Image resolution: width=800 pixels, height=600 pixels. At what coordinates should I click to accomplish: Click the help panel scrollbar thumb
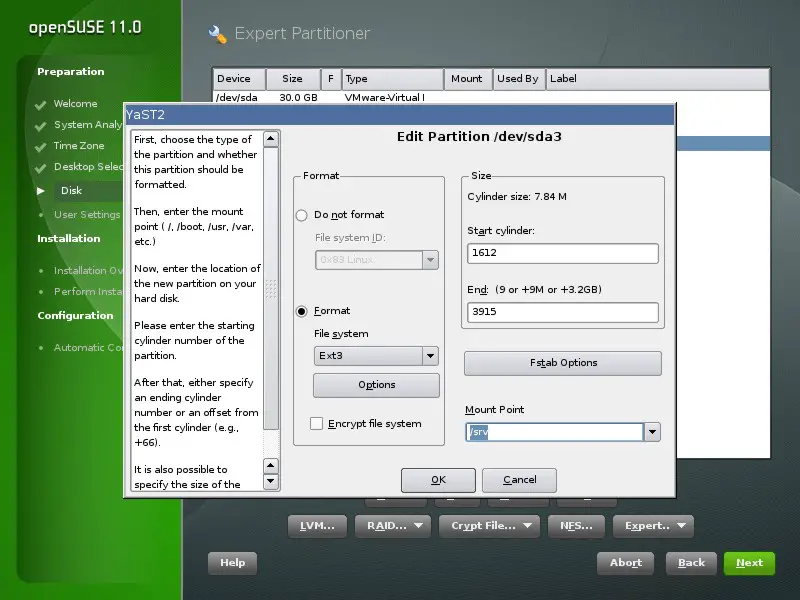271,288
